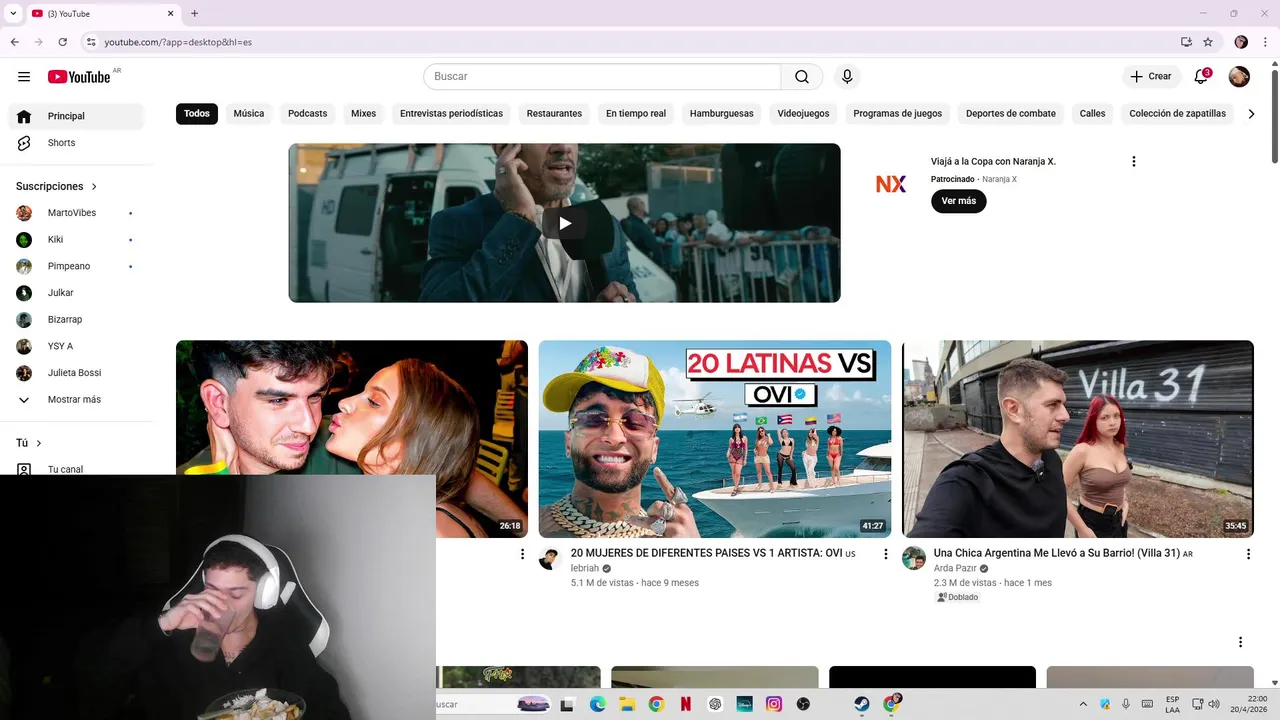
Task: Select the Podcasts filter chip
Action: coord(307,113)
